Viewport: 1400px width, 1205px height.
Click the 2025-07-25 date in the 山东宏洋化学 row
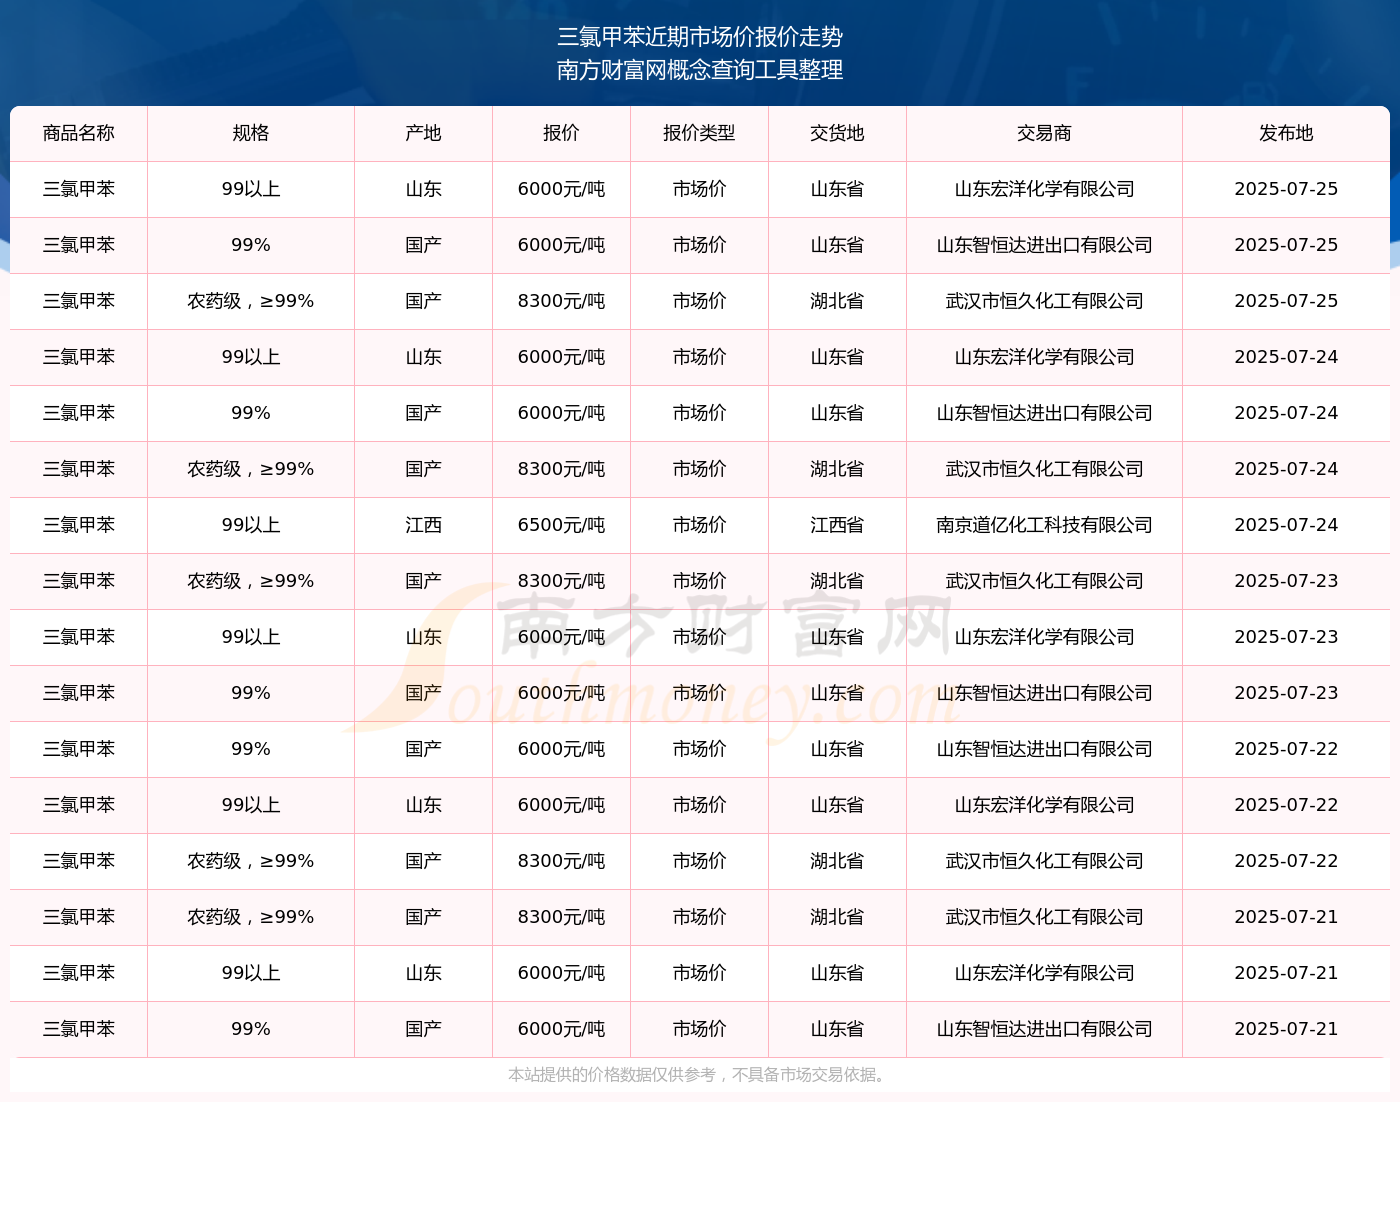point(1287,189)
